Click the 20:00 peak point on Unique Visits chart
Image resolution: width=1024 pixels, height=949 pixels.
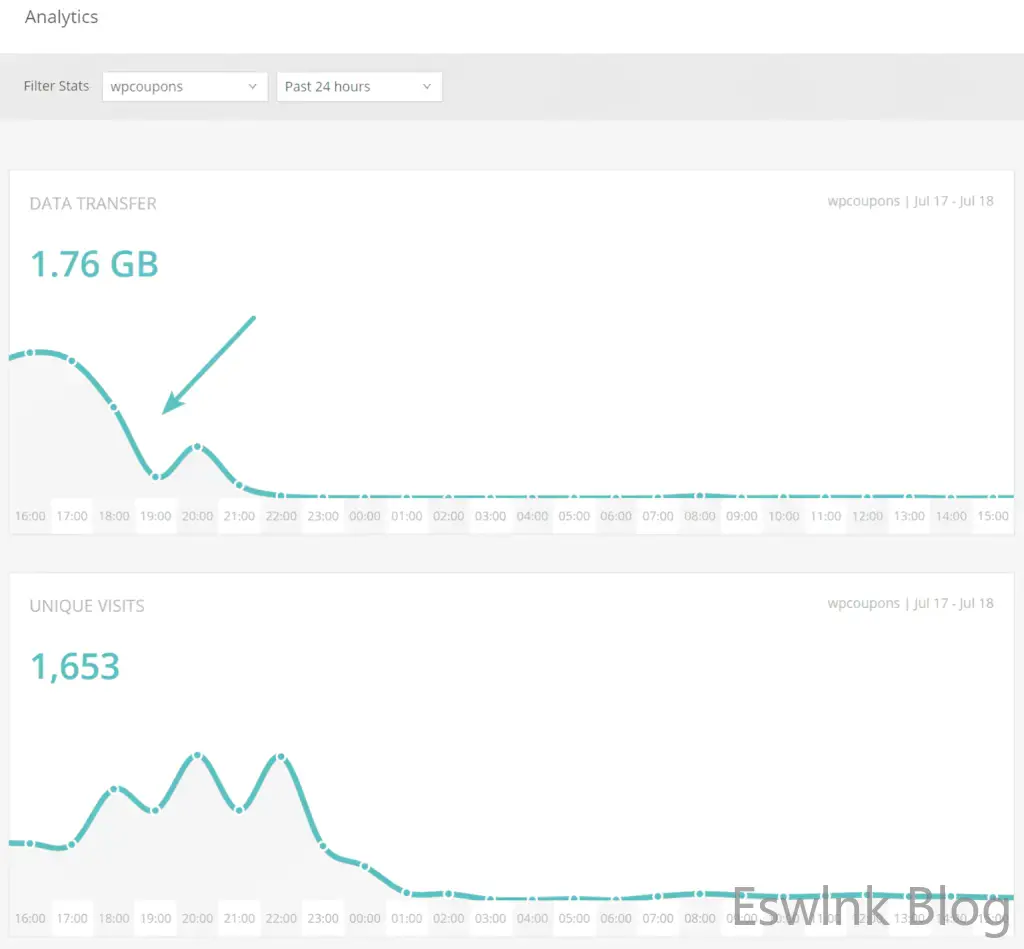click(198, 755)
